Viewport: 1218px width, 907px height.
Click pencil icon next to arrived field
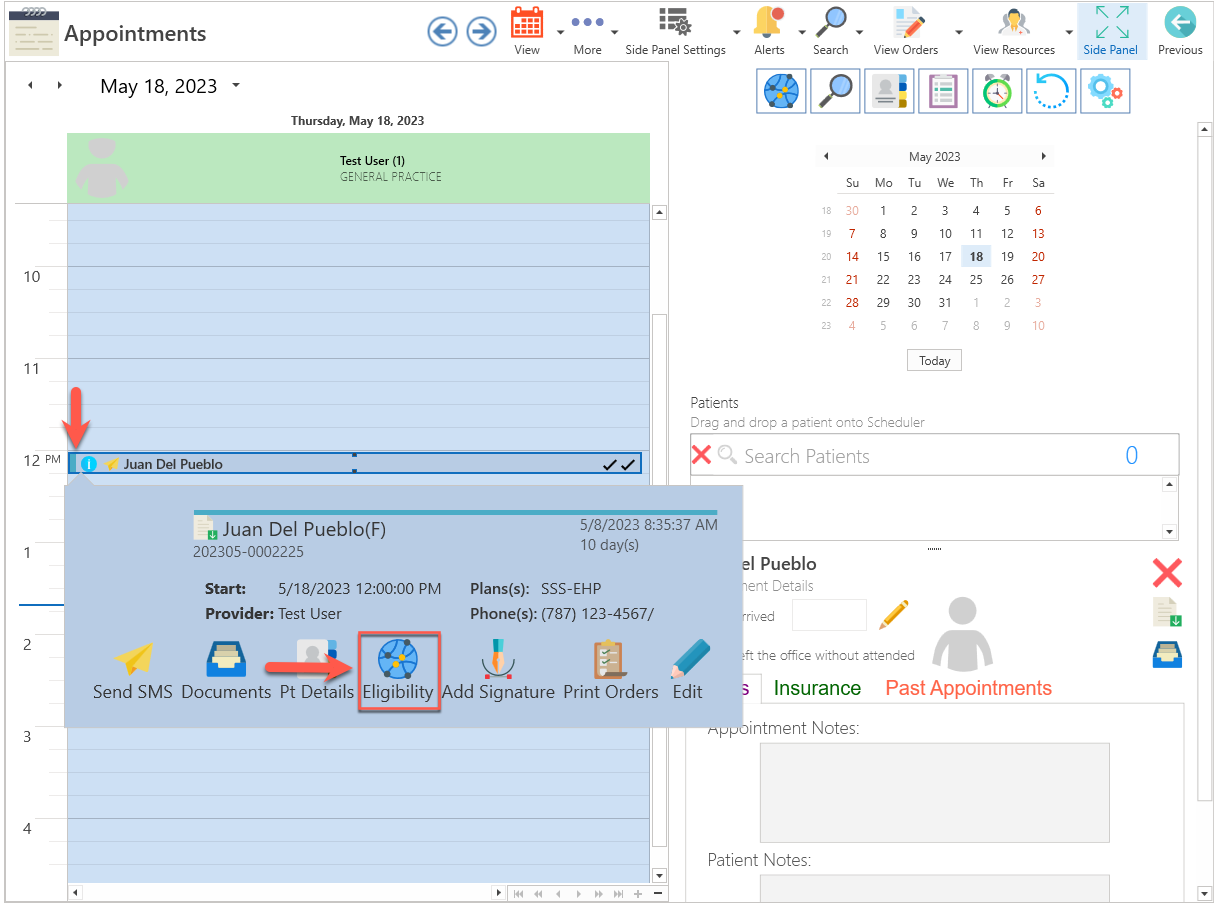point(894,614)
